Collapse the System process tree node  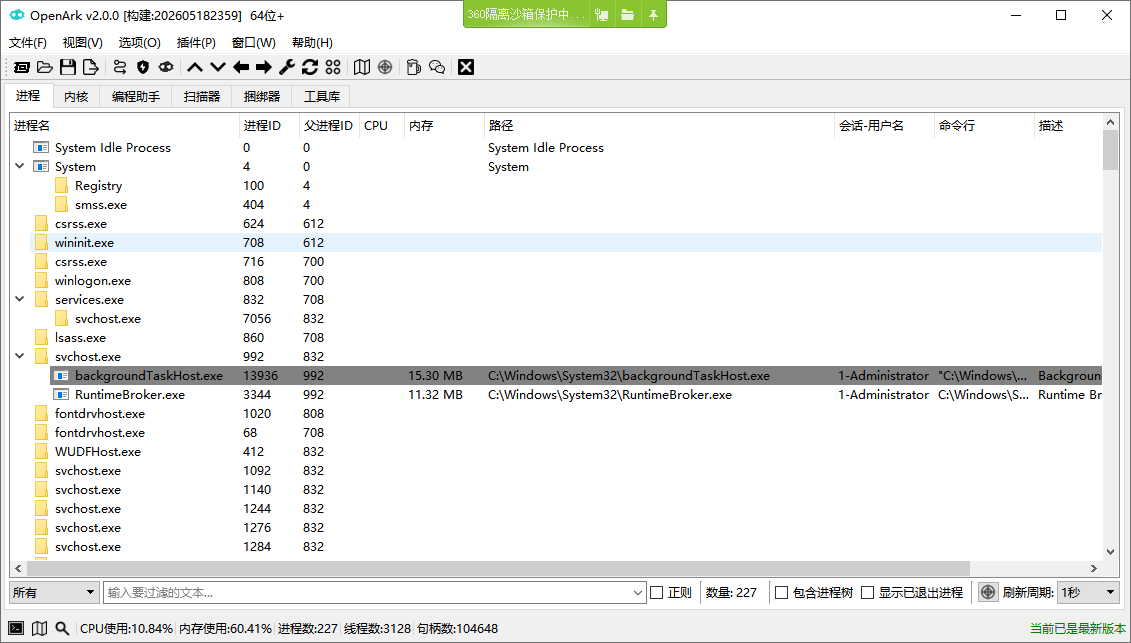coord(20,166)
